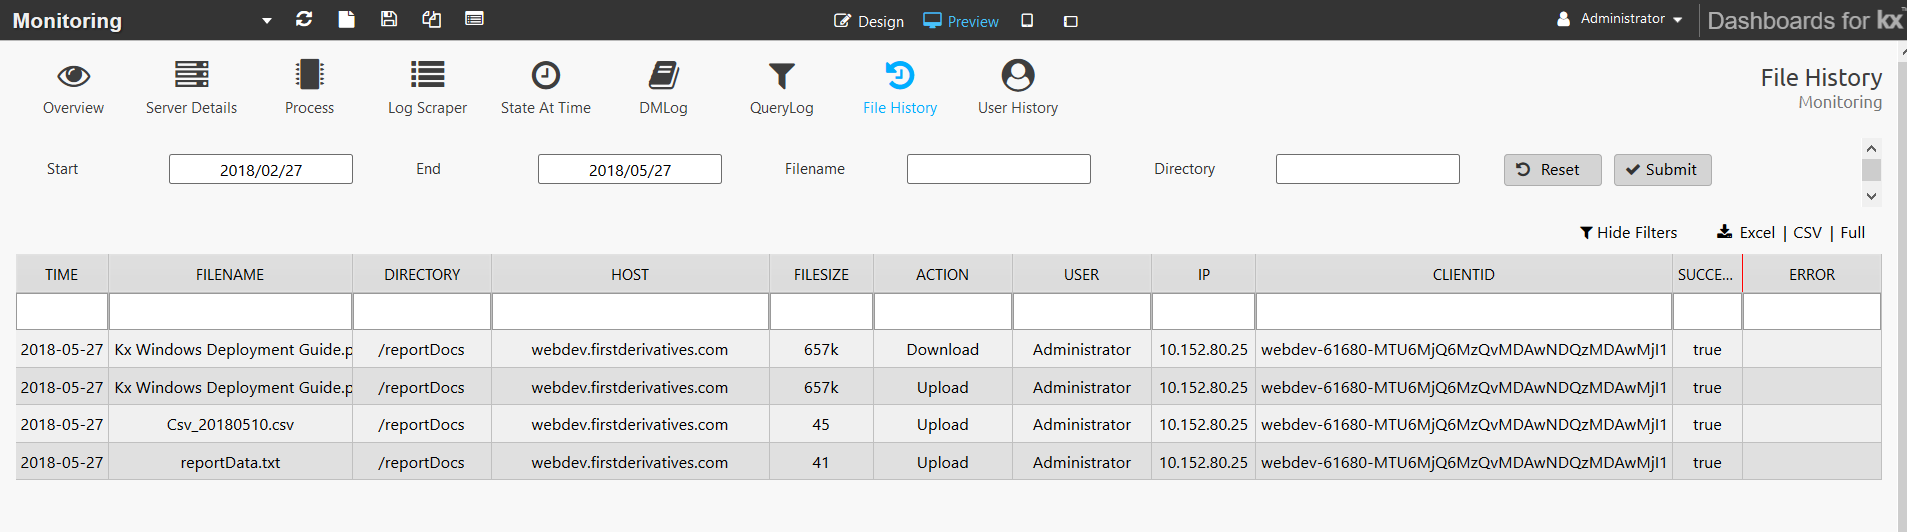The image size is (1907, 532).
Task: Open QueryLog funnel view
Action: pos(781,88)
